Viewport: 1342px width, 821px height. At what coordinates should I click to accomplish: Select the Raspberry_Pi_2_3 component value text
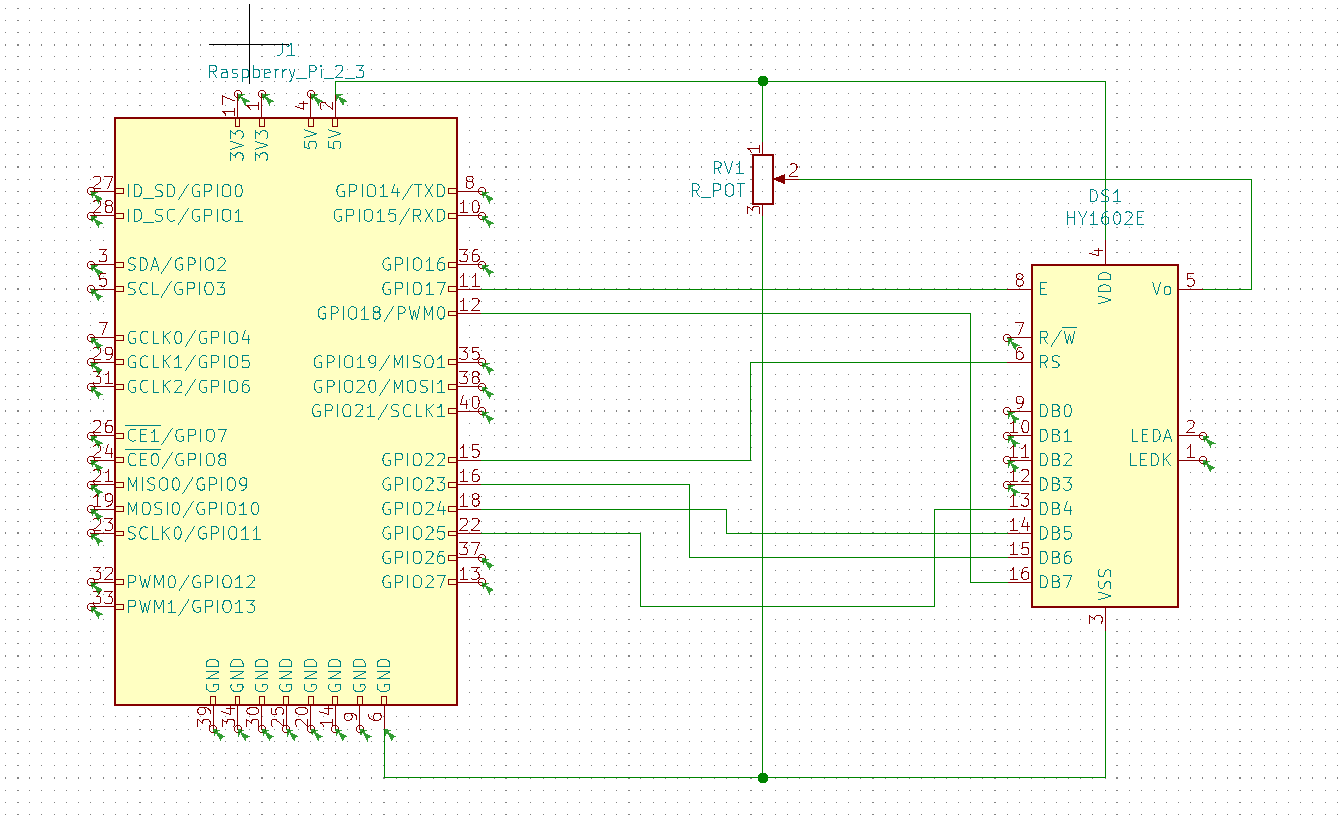click(286, 72)
